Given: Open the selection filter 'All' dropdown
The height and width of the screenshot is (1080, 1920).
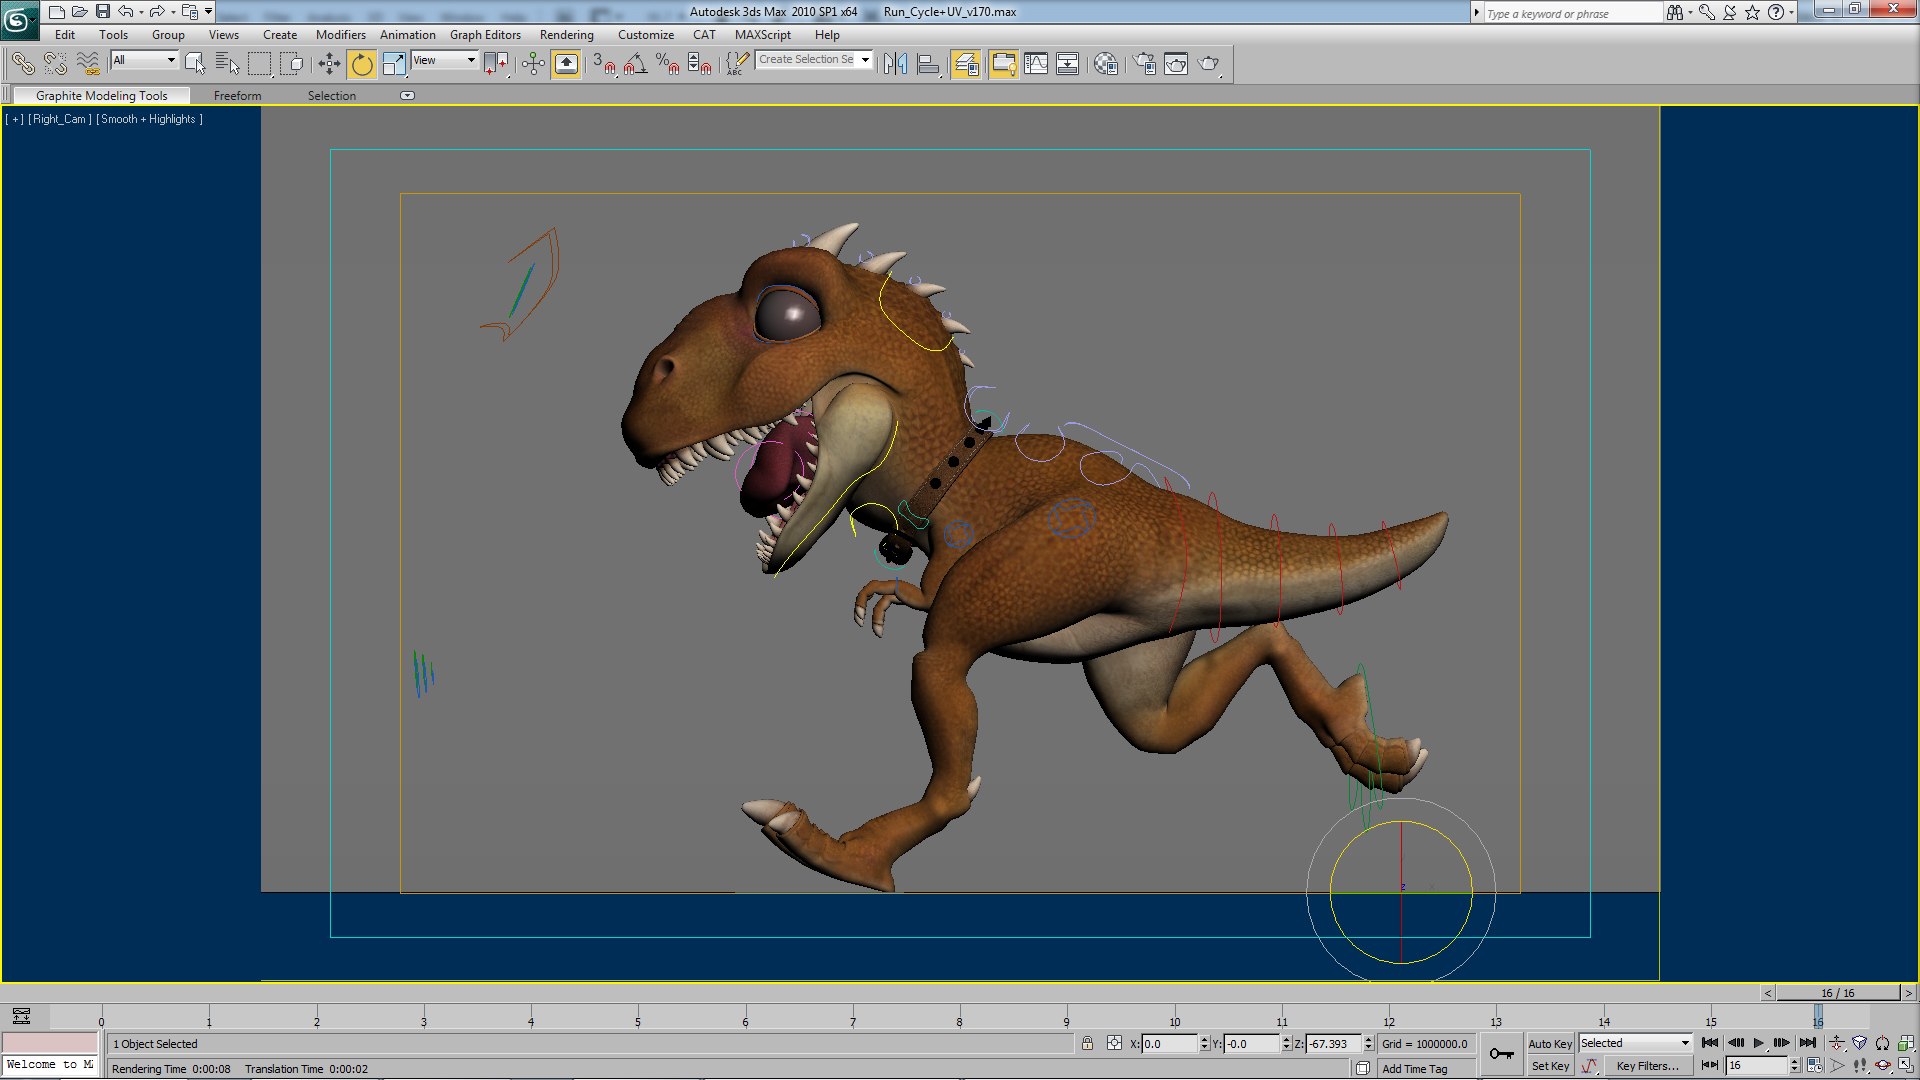Looking at the screenshot, I should pos(144,60).
